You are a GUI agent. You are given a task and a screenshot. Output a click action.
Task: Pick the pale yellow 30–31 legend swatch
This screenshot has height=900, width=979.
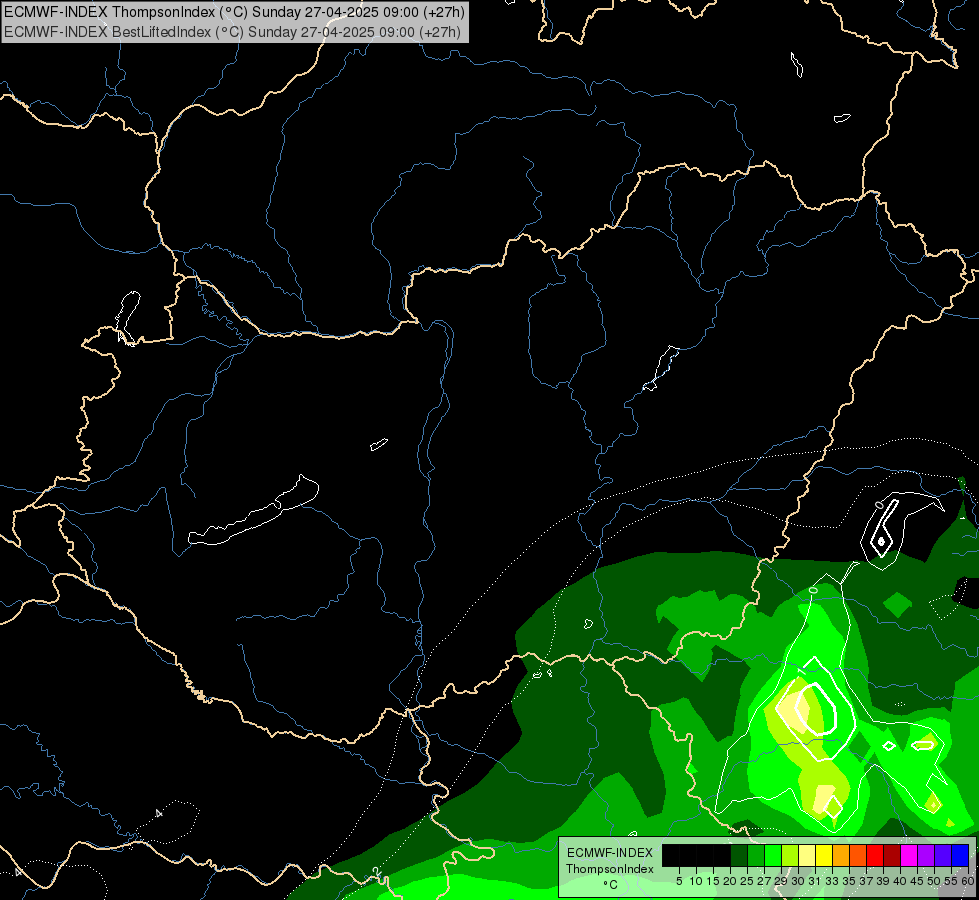[807, 855]
